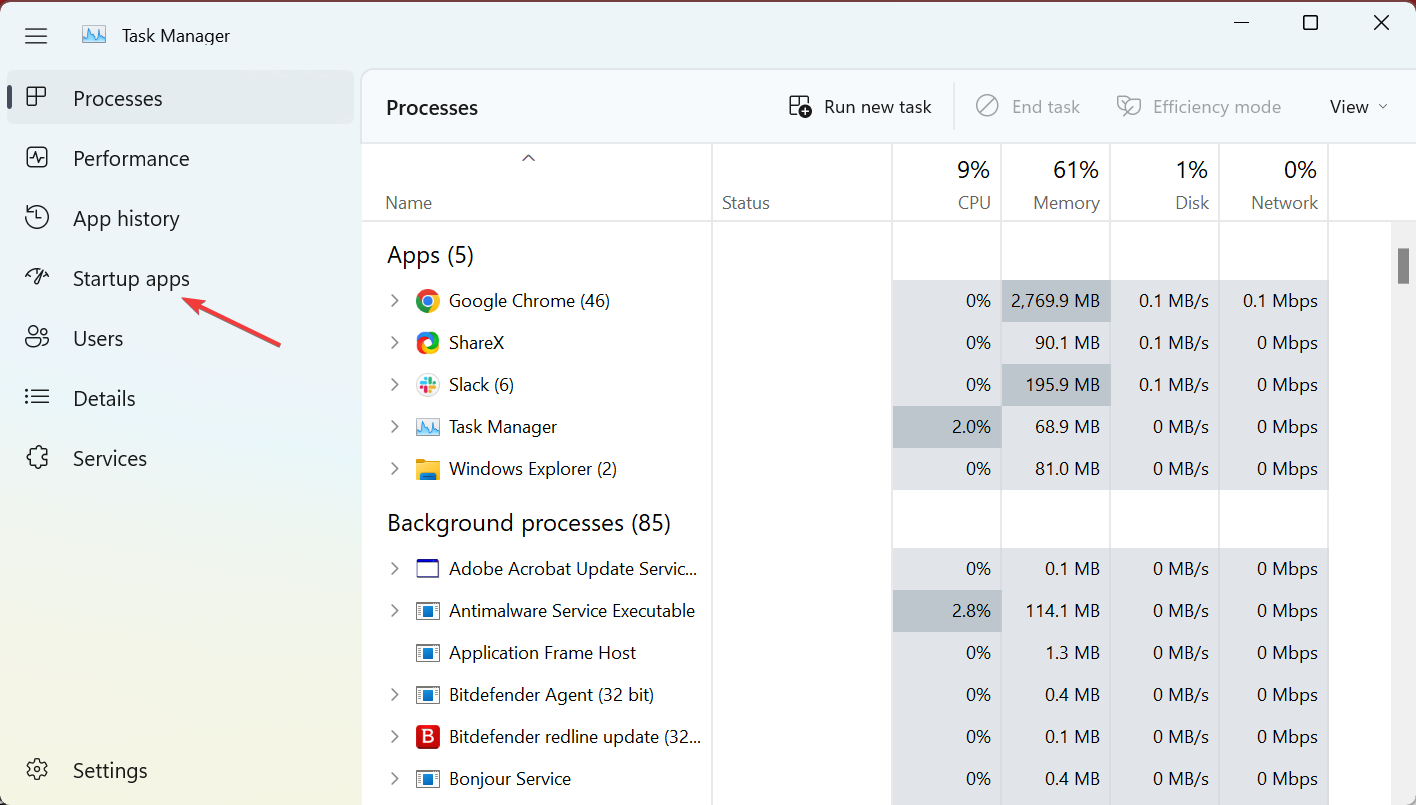Click Chrome's 2,769.9 MB memory cell
The width and height of the screenshot is (1416, 805).
1055,301
